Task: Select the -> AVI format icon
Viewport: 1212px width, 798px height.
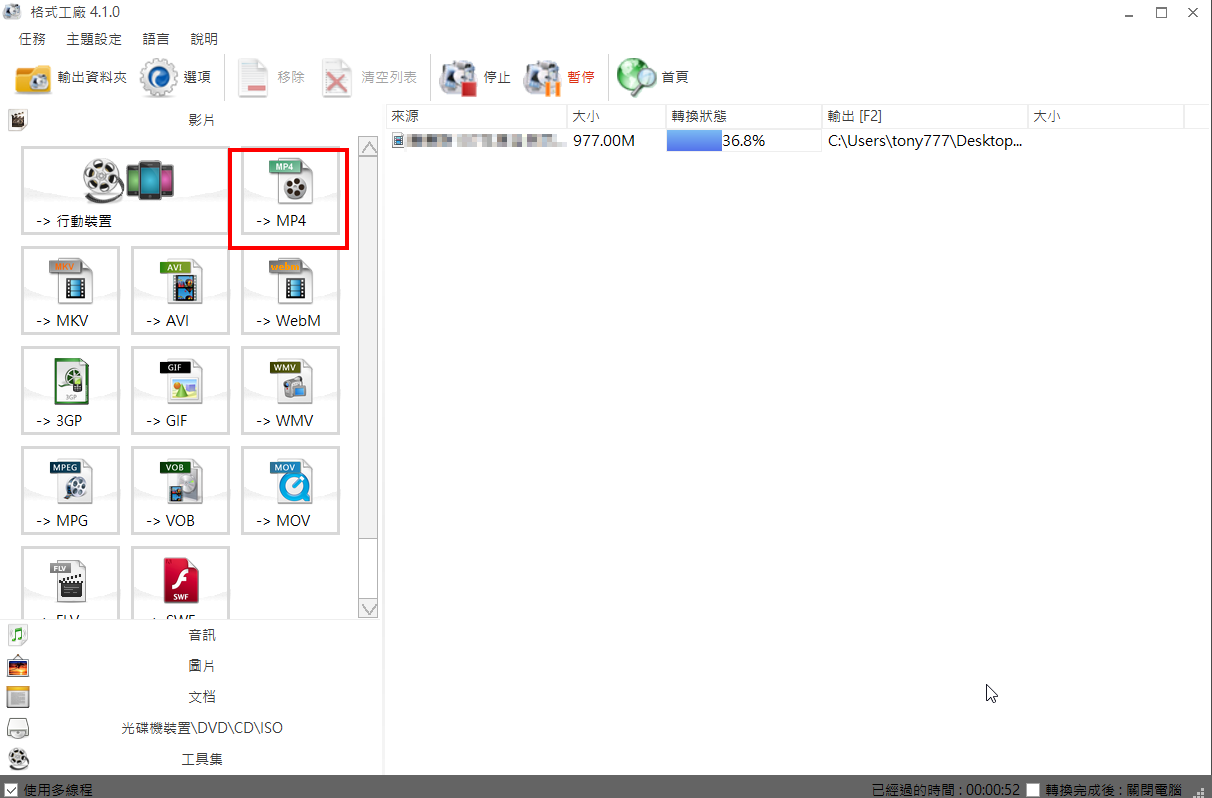Action: tap(180, 291)
